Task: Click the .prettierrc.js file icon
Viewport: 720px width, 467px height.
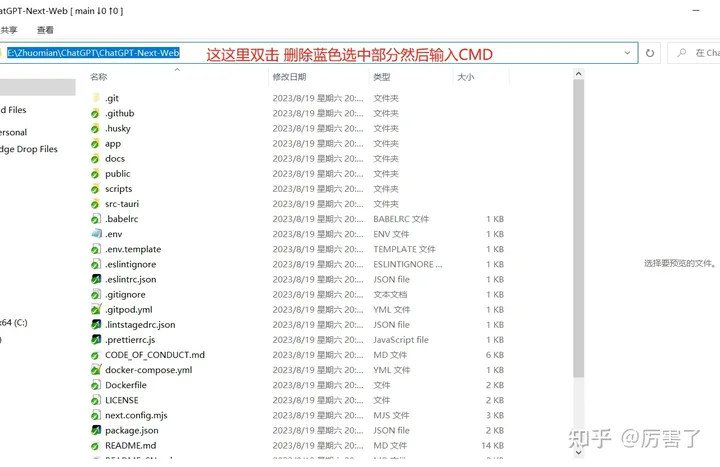Action: 96,340
